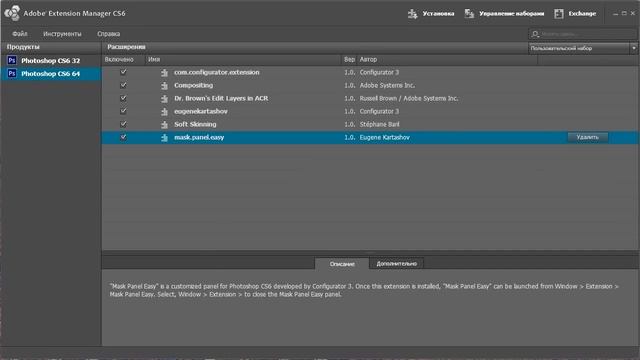Maximize the Extension Manager window
Screen dimensions: 640x360
[x=624, y=13]
